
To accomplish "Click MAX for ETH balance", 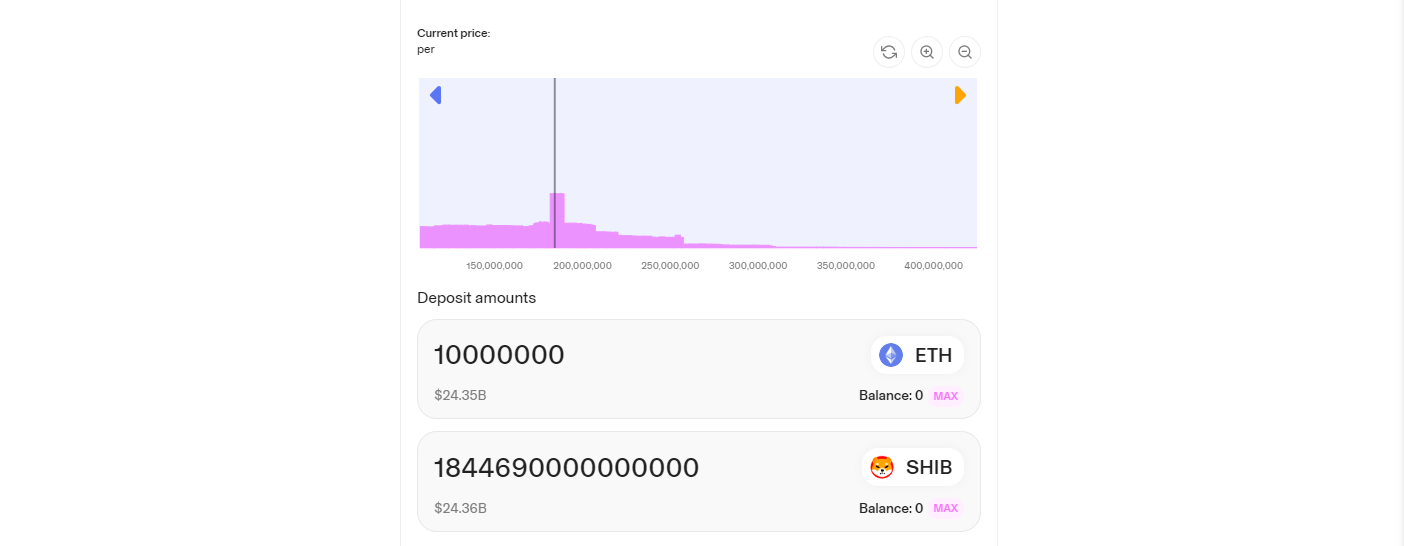I will [x=946, y=396].
